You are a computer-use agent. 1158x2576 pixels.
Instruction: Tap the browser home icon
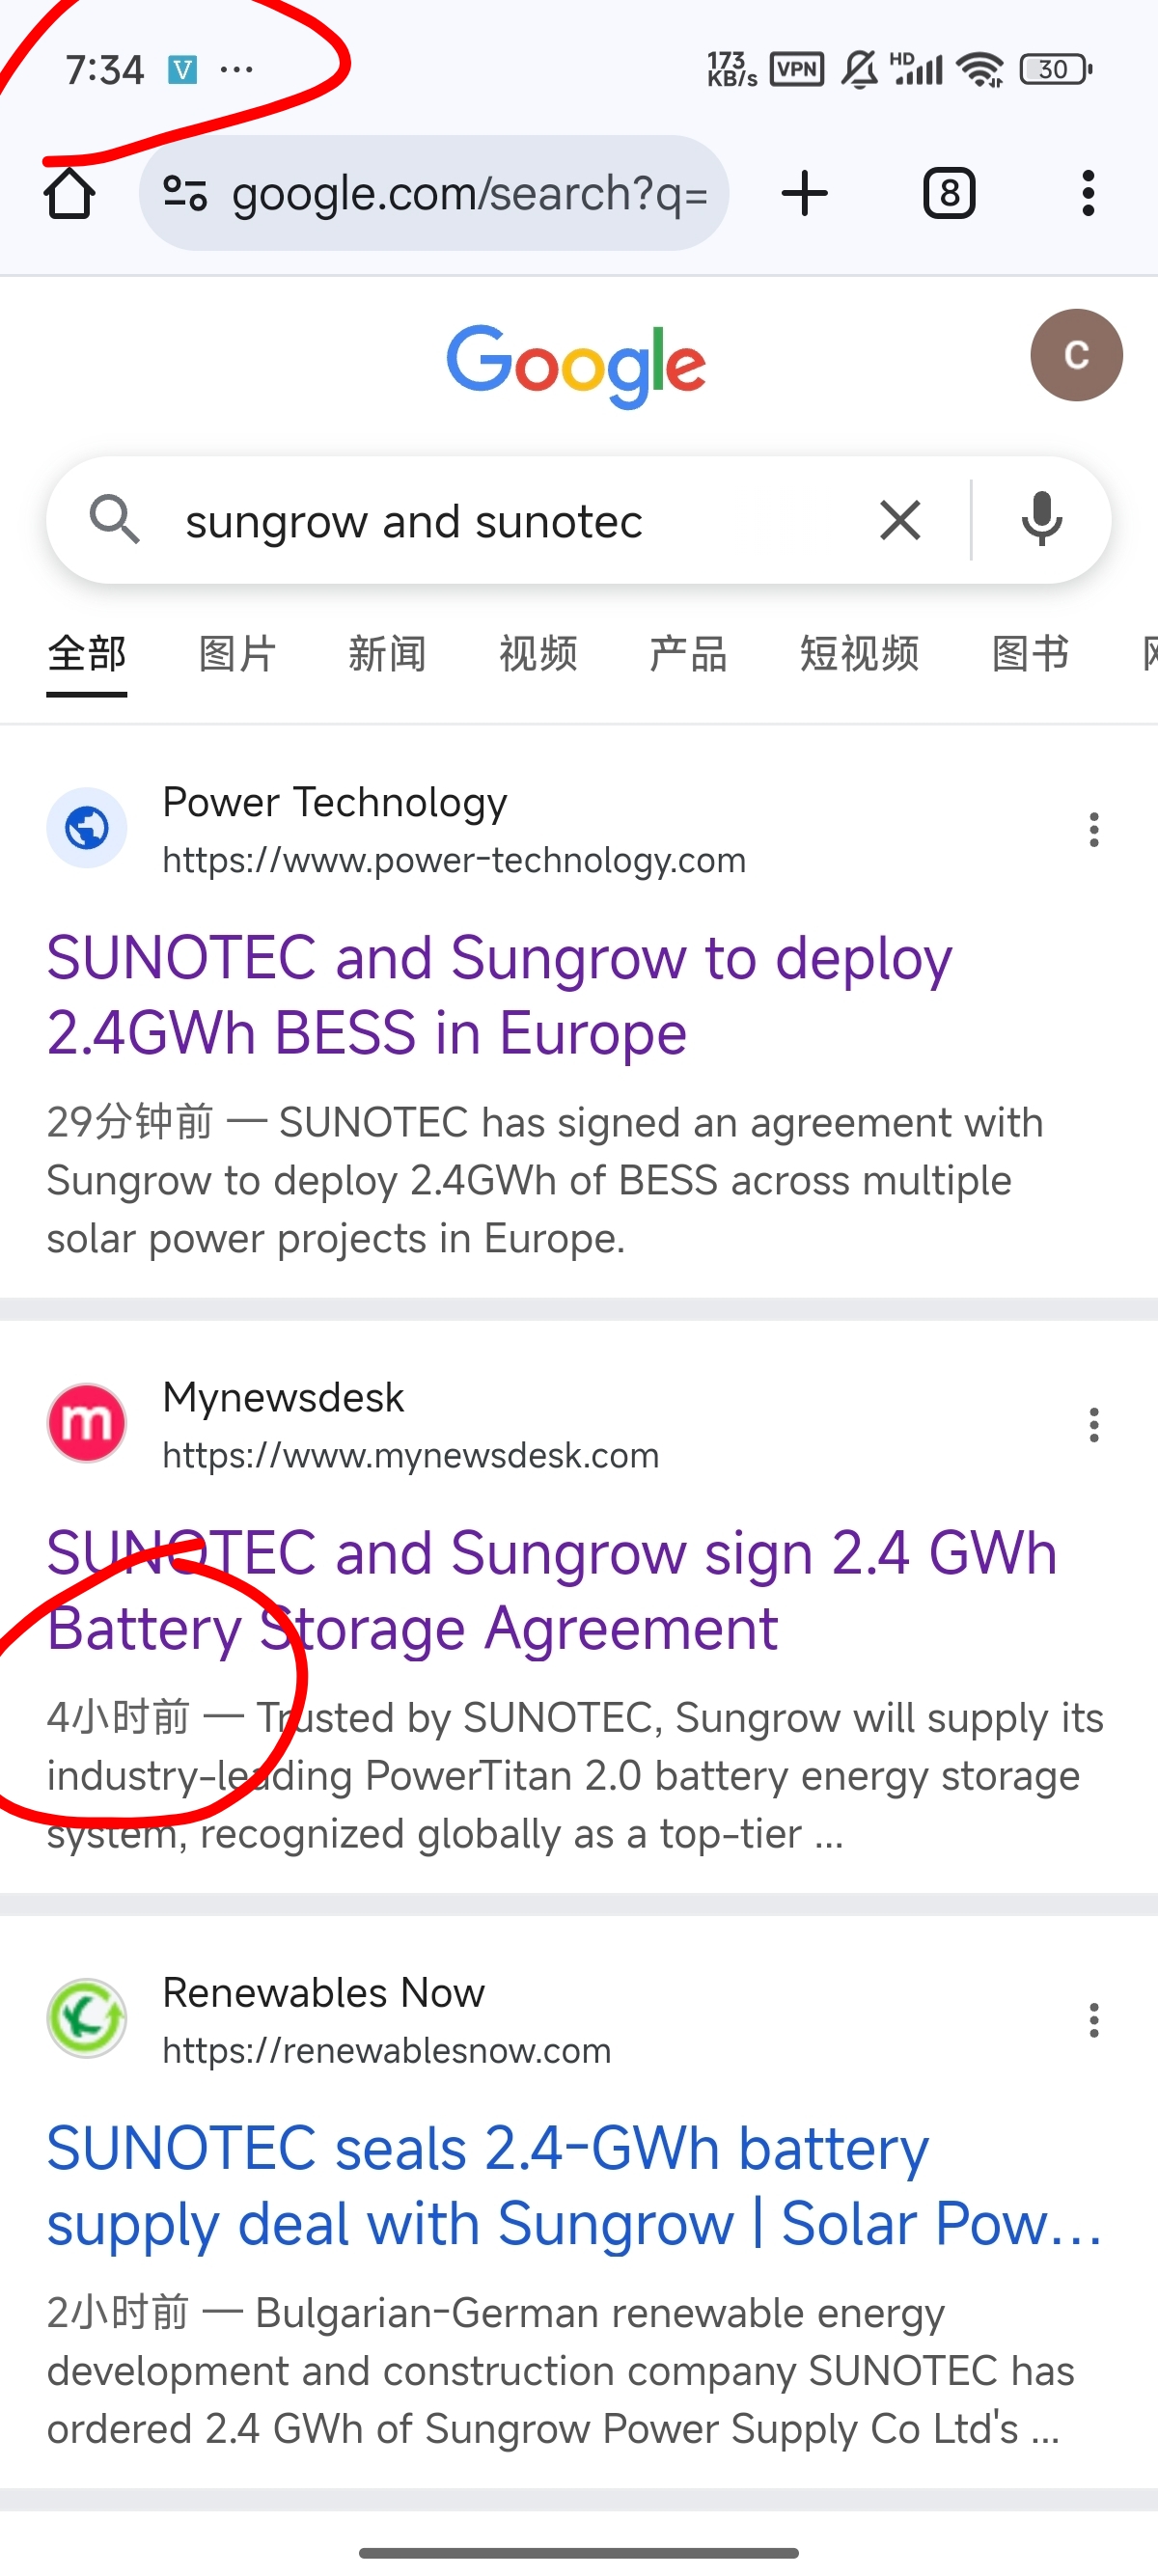[70, 192]
